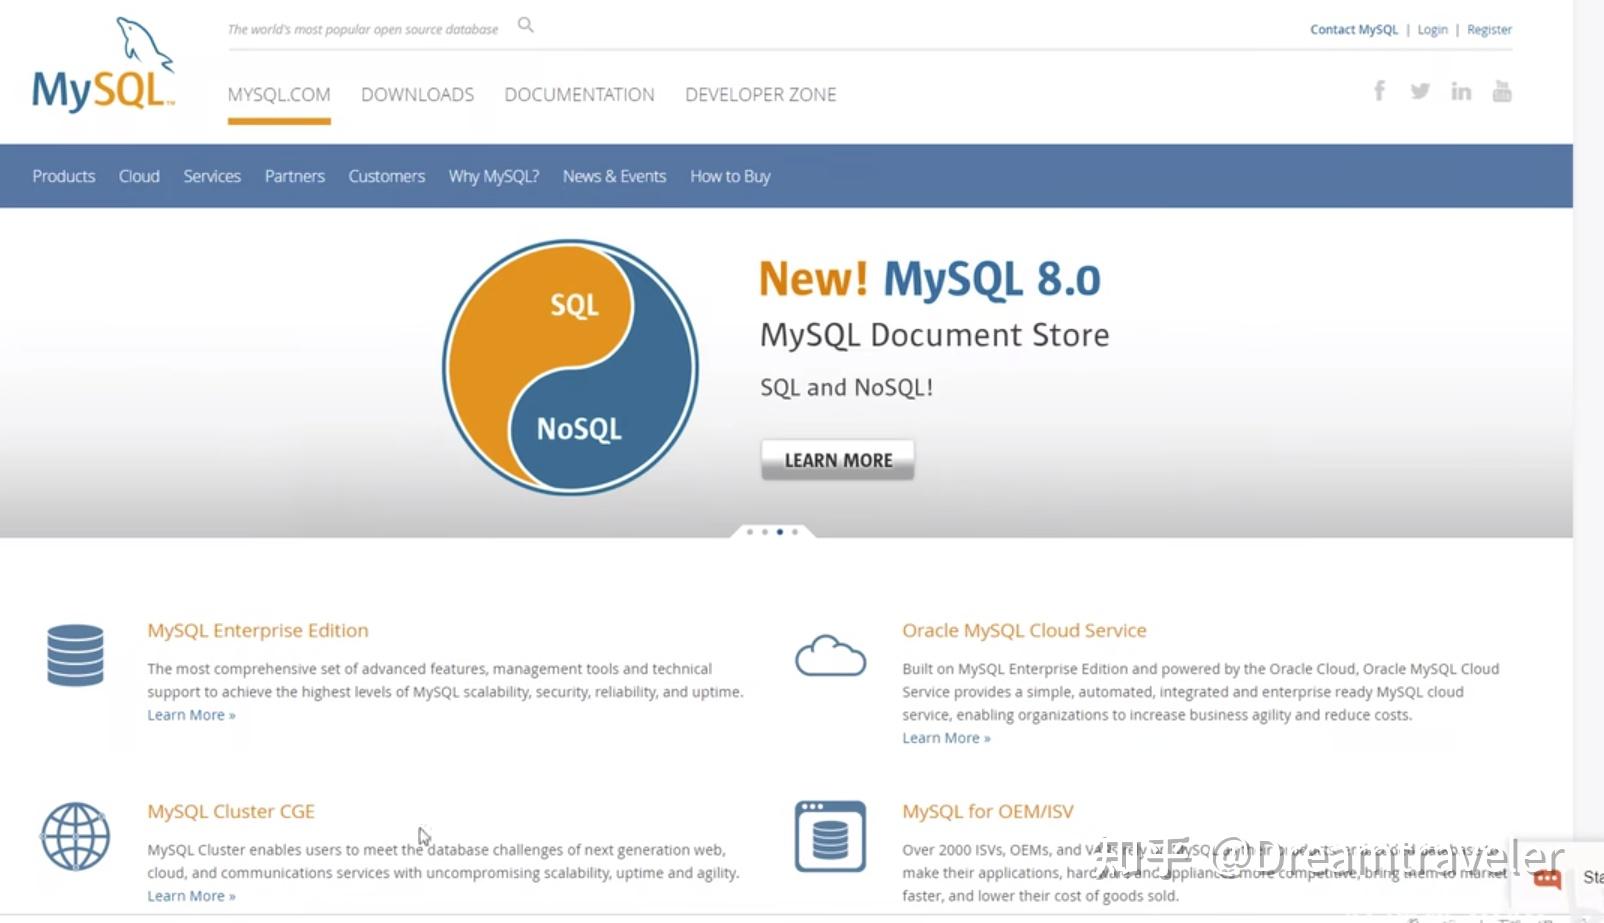Click the LinkedIn icon

pyautogui.click(x=1461, y=90)
